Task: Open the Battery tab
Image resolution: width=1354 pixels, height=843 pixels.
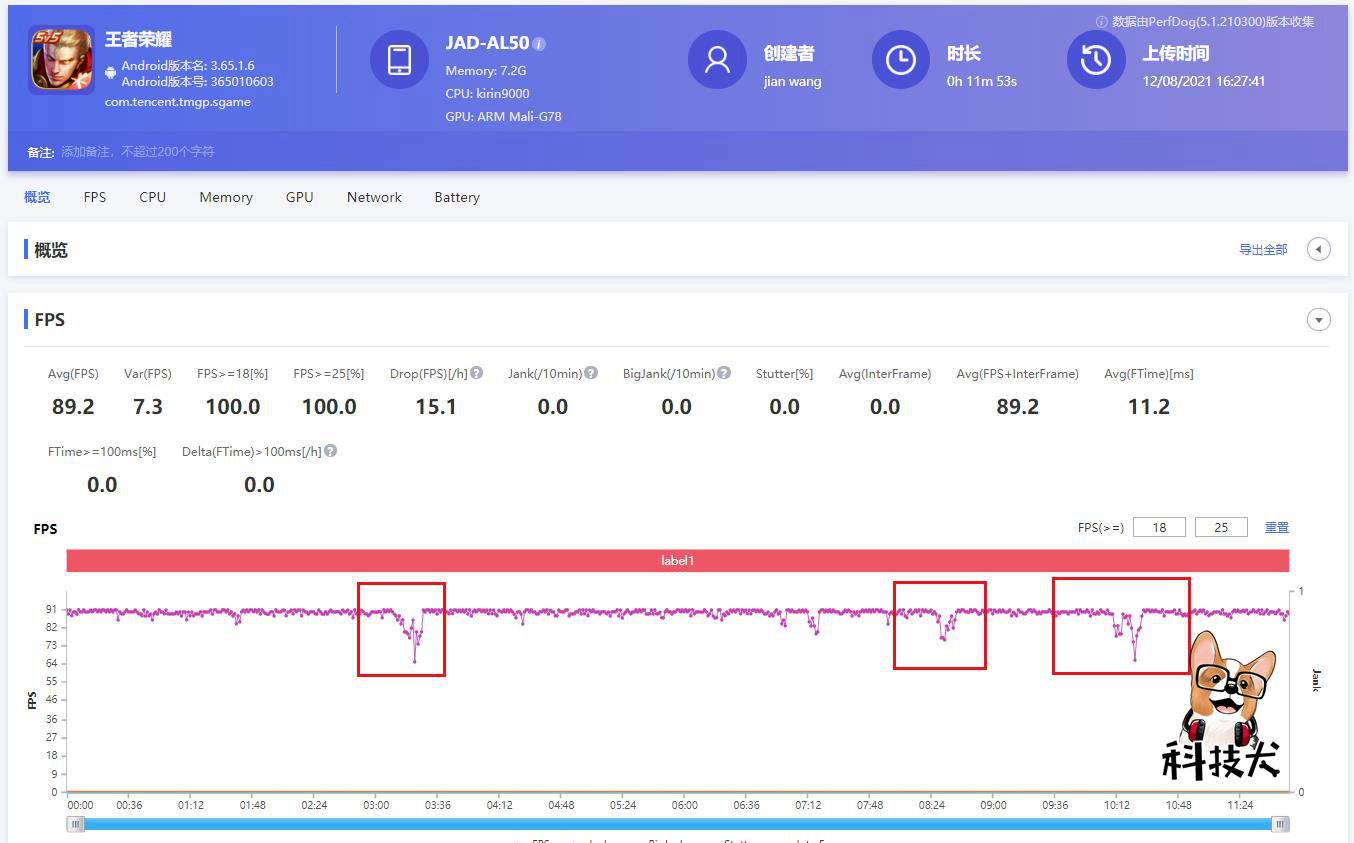Action: coord(456,197)
